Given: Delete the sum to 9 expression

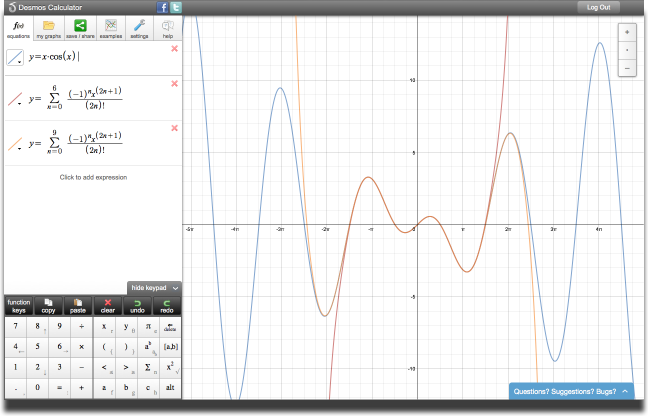Looking at the screenshot, I should tap(174, 128).
